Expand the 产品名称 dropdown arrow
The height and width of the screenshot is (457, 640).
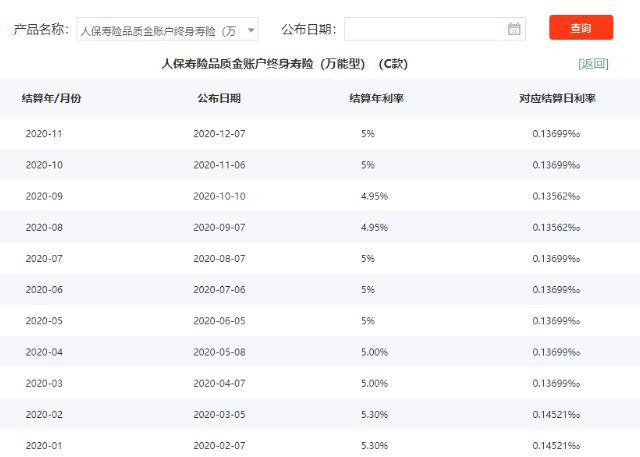click(x=251, y=30)
